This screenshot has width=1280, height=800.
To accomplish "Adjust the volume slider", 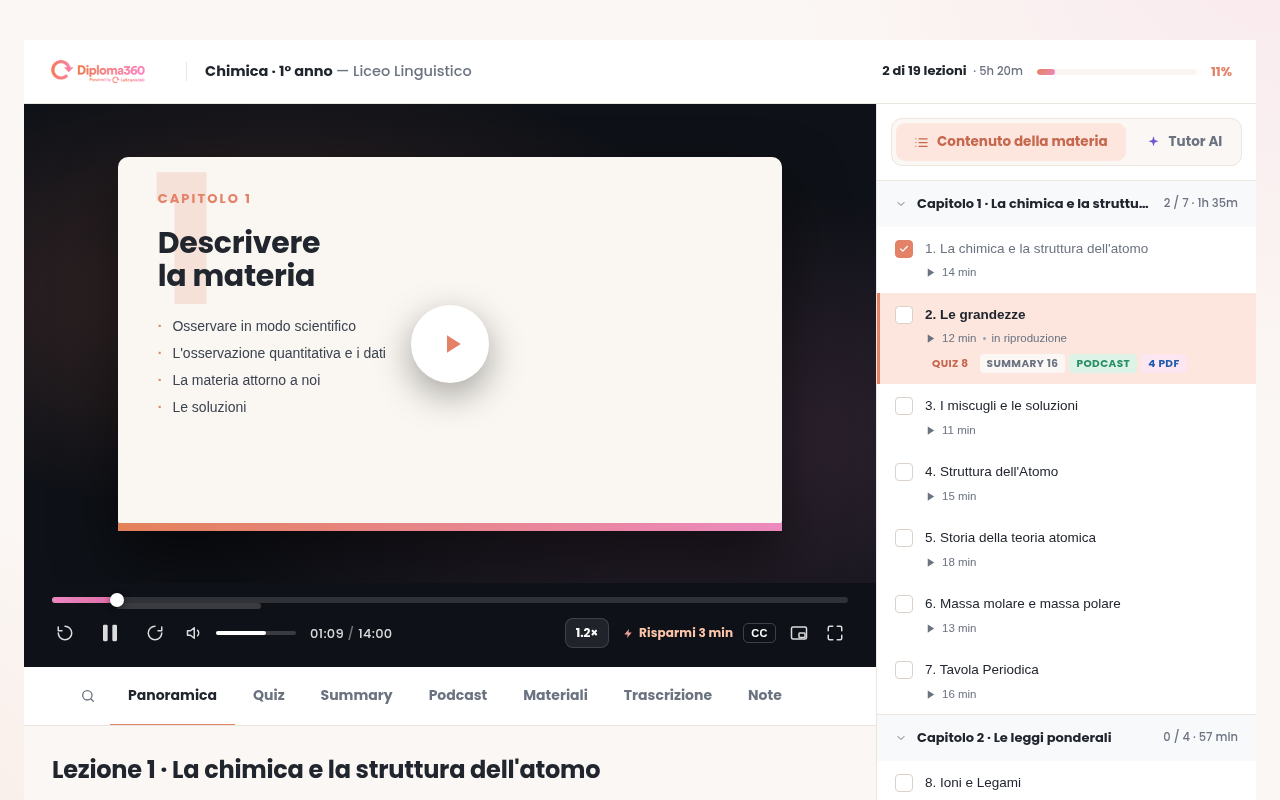I will point(256,633).
